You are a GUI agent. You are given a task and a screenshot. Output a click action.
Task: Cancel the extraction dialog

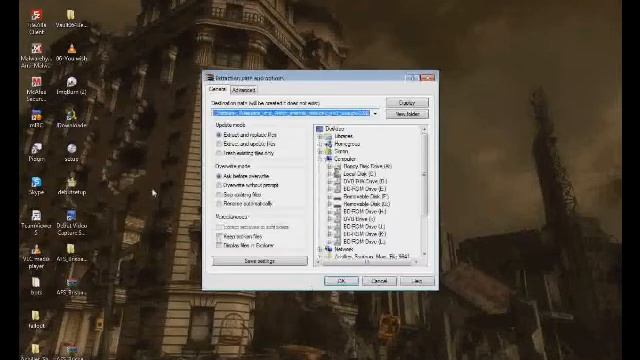pyautogui.click(x=379, y=281)
